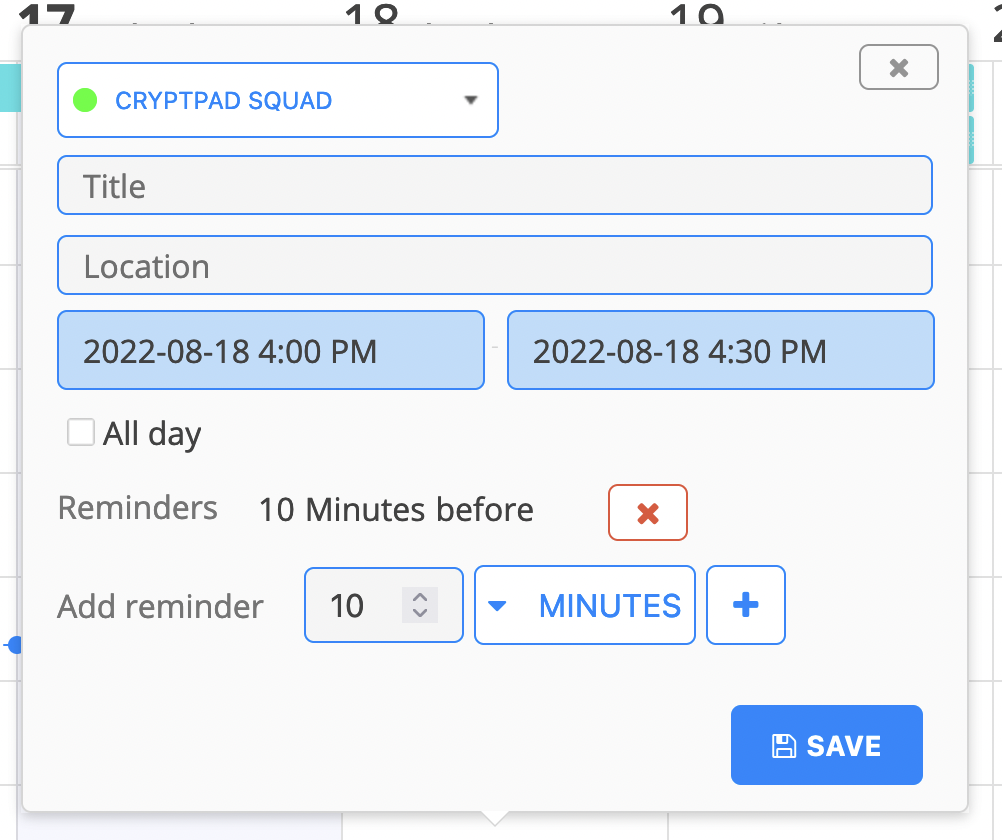The height and width of the screenshot is (840, 1002).
Task: Toggle All day for the event
Action: coord(80,432)
